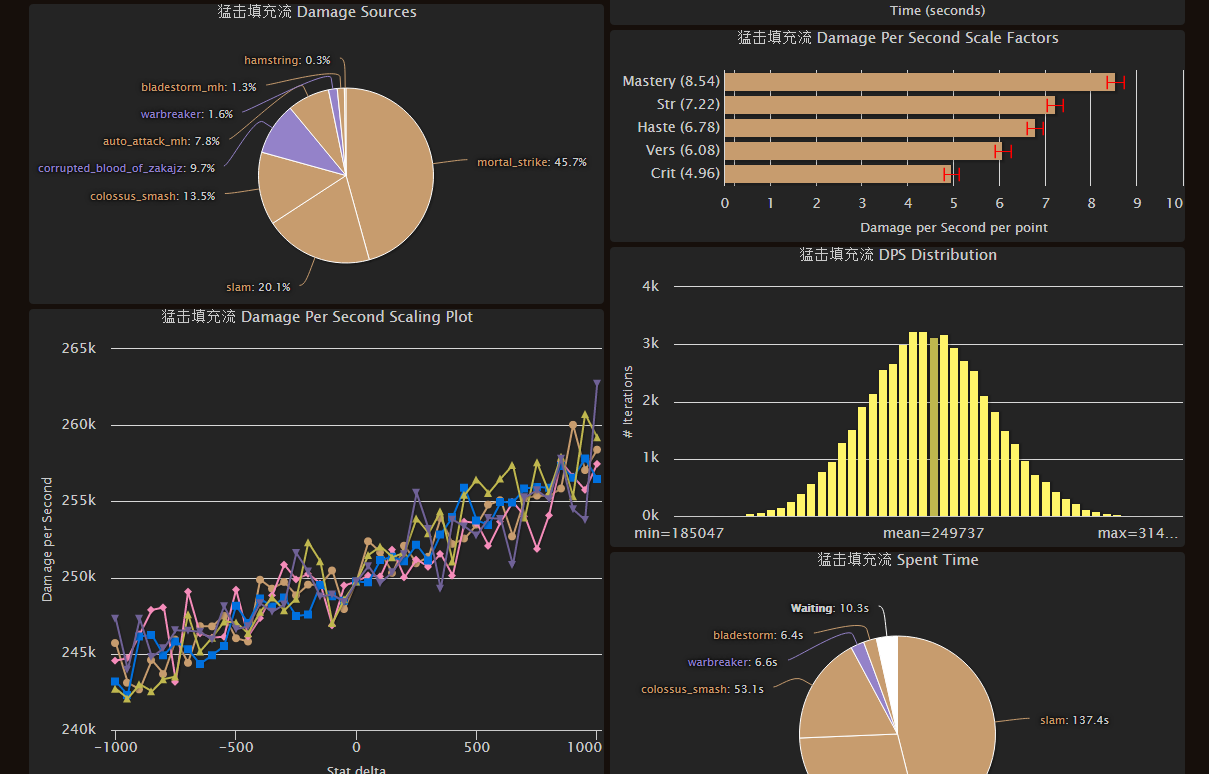Click the 'Haste (6.78)' axis label
This screenshot has height=774, width=1209.
click(x=678, y=127)
